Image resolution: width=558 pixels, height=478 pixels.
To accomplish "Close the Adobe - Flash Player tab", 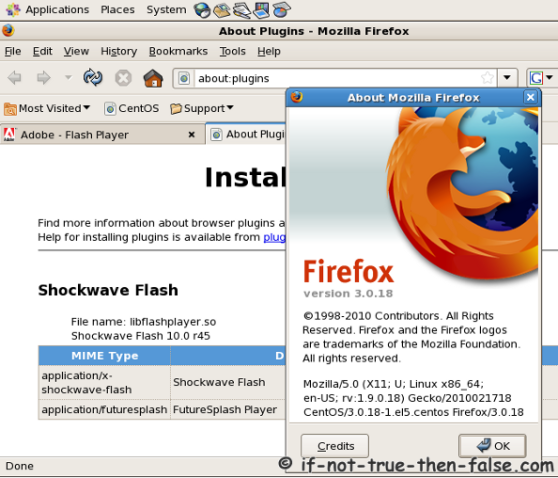I will click(x=191, y=135).
